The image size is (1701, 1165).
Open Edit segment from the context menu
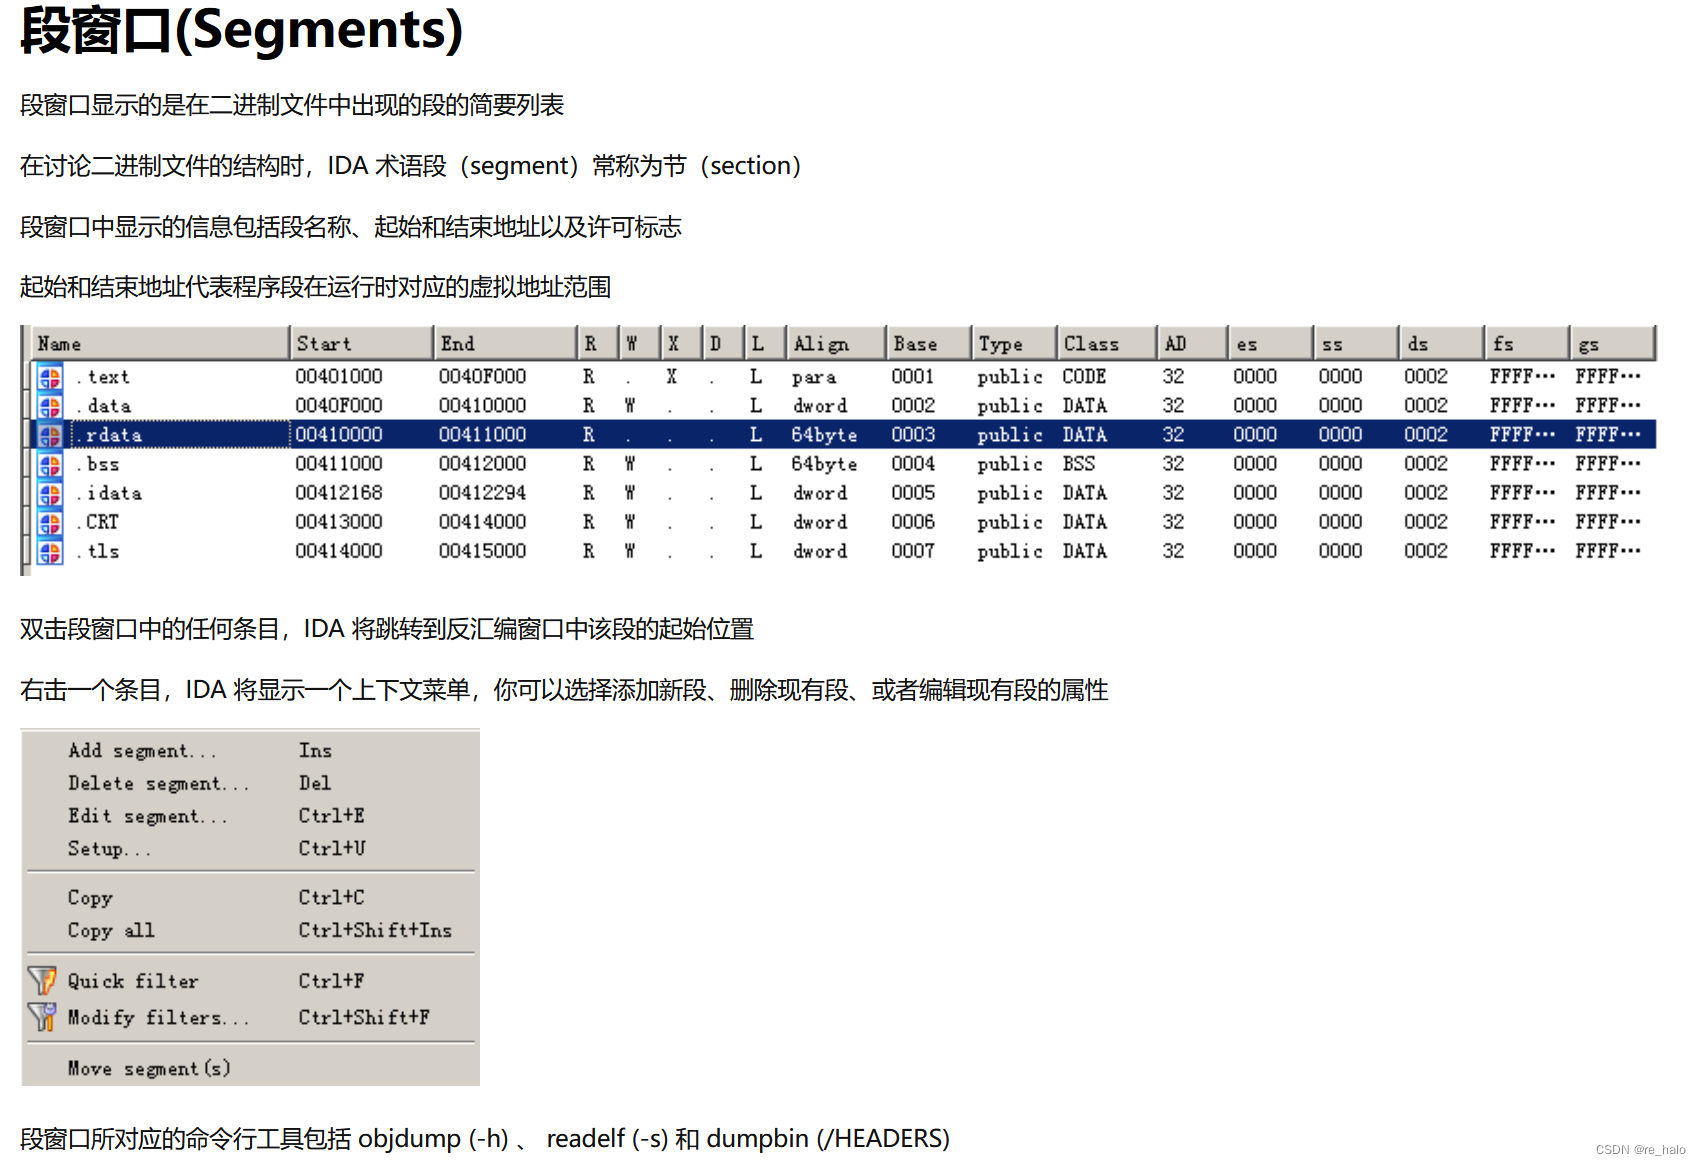[x=146, y=815]
